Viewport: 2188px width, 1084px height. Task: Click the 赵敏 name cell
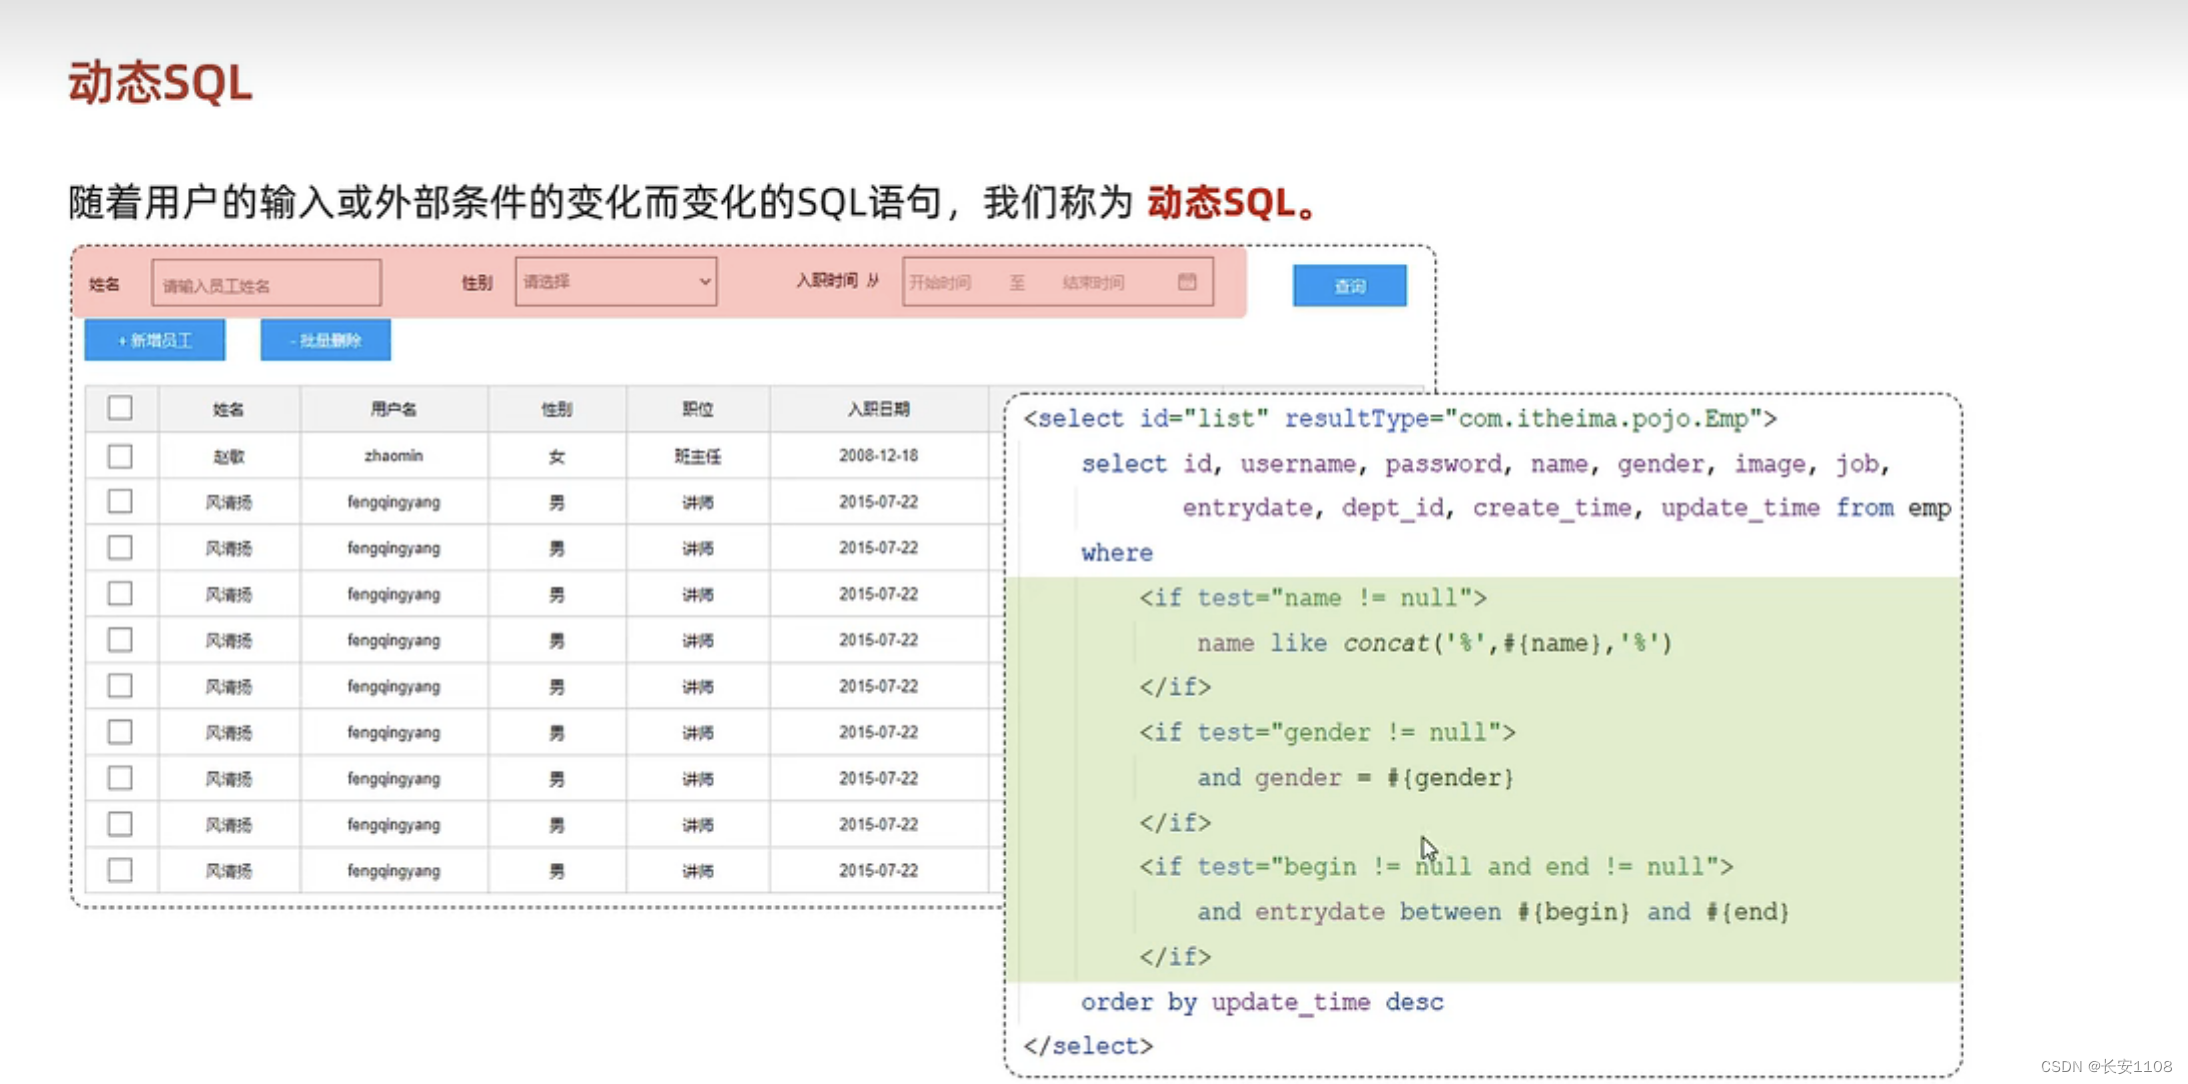(229, 456)
